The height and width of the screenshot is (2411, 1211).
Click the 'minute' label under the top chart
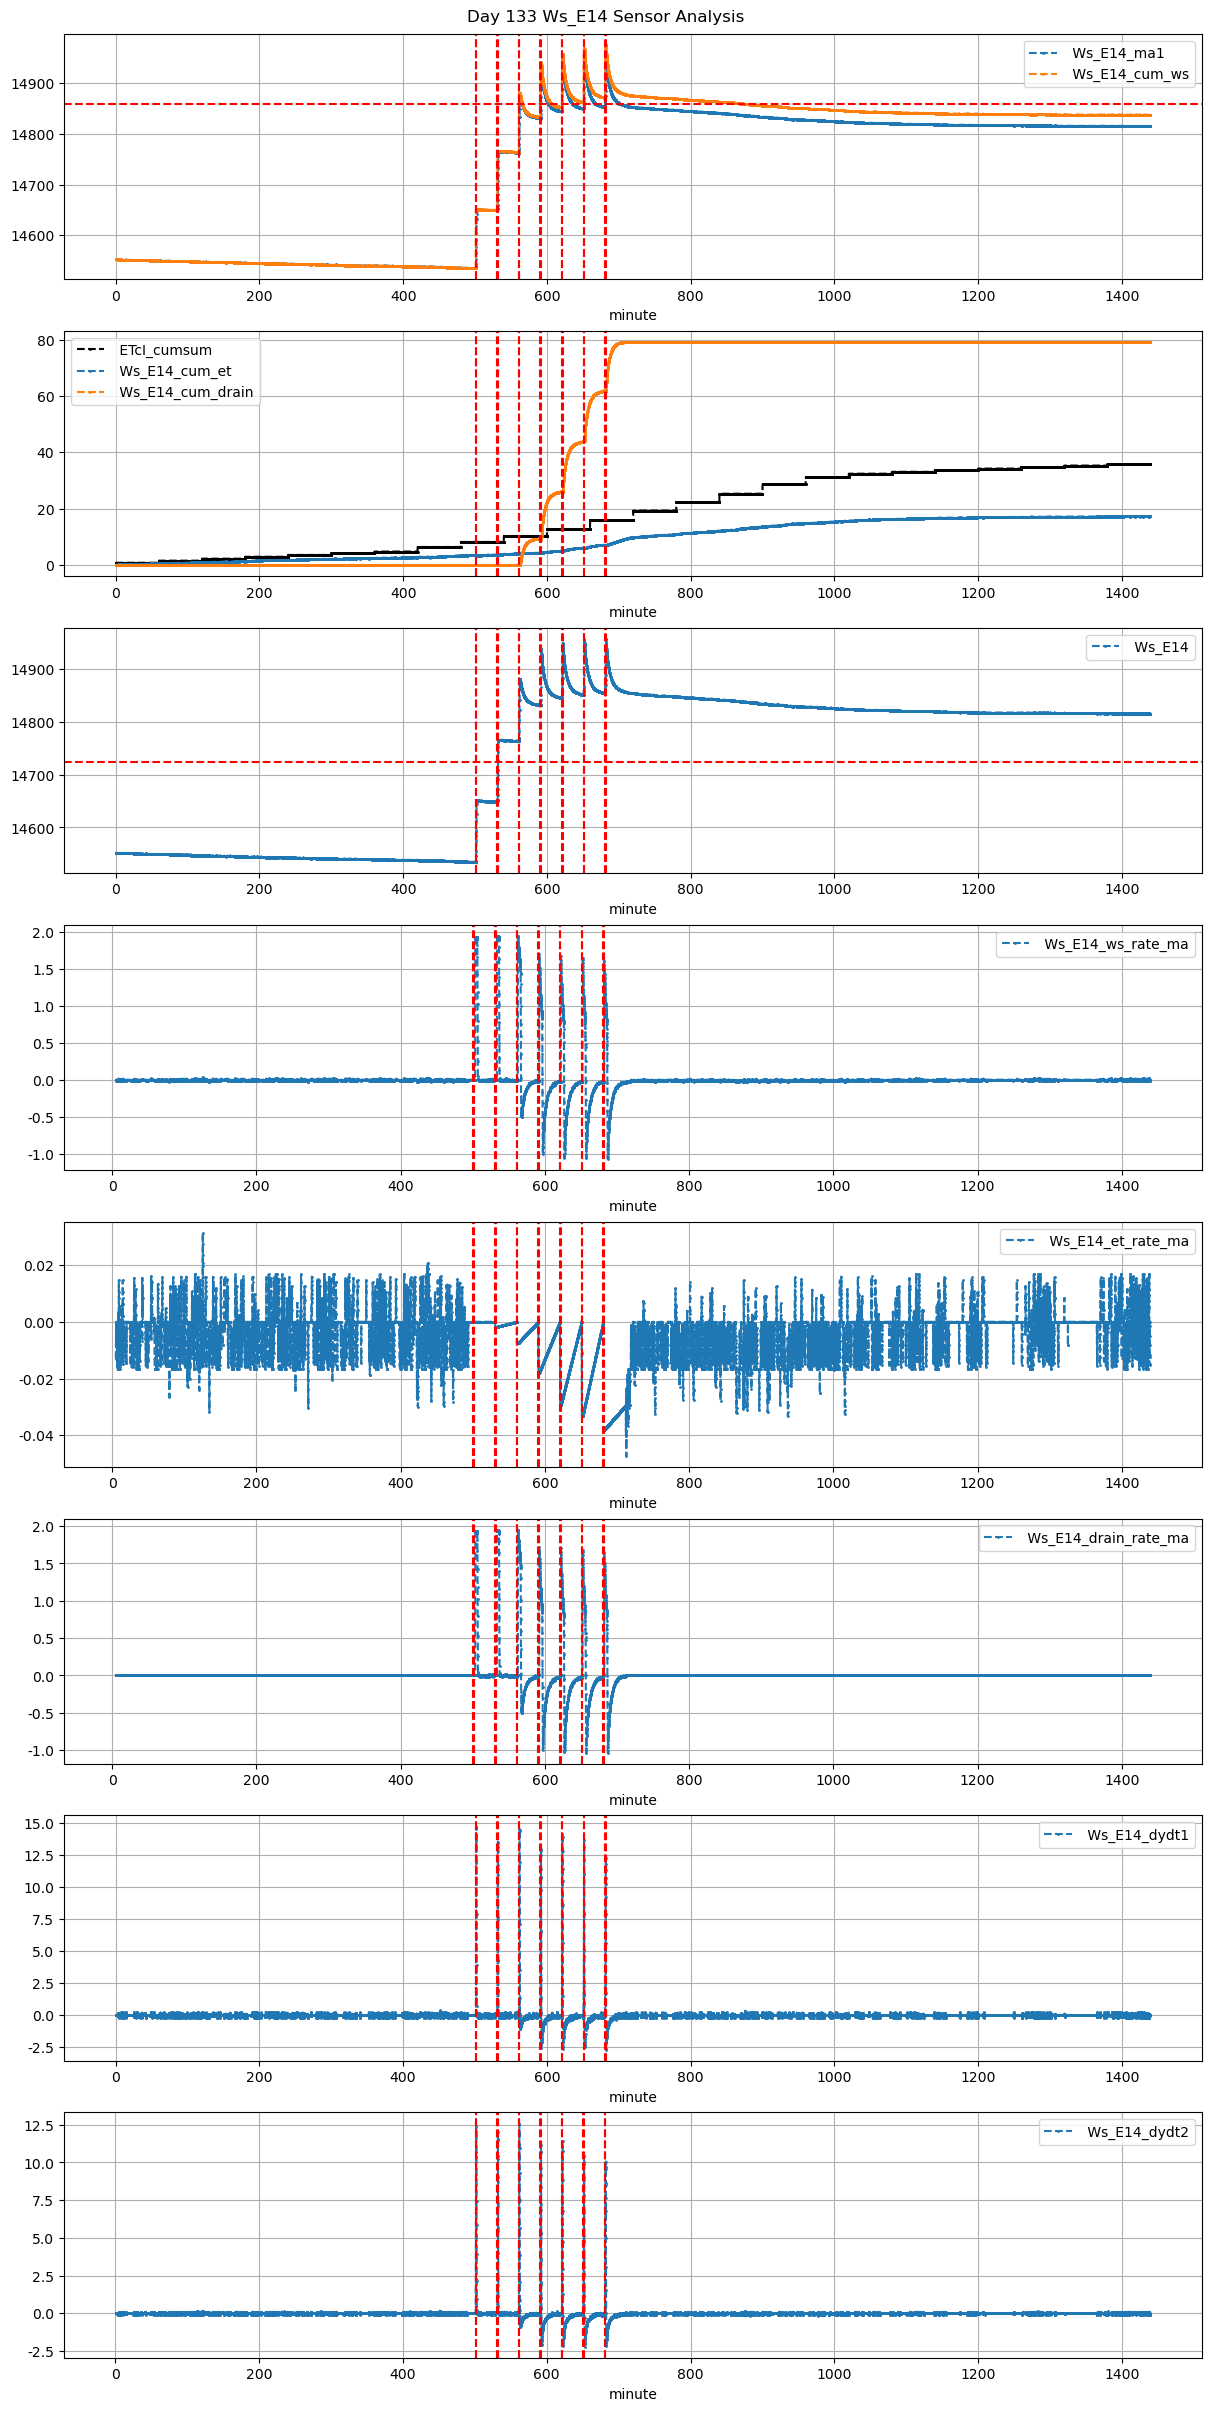632,315
